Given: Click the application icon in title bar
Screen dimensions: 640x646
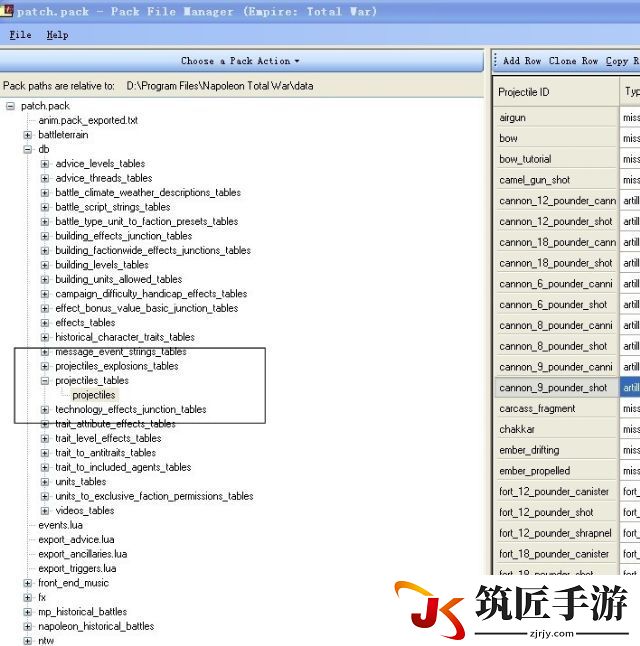Looking at the screenshot, I should [6, 10].
